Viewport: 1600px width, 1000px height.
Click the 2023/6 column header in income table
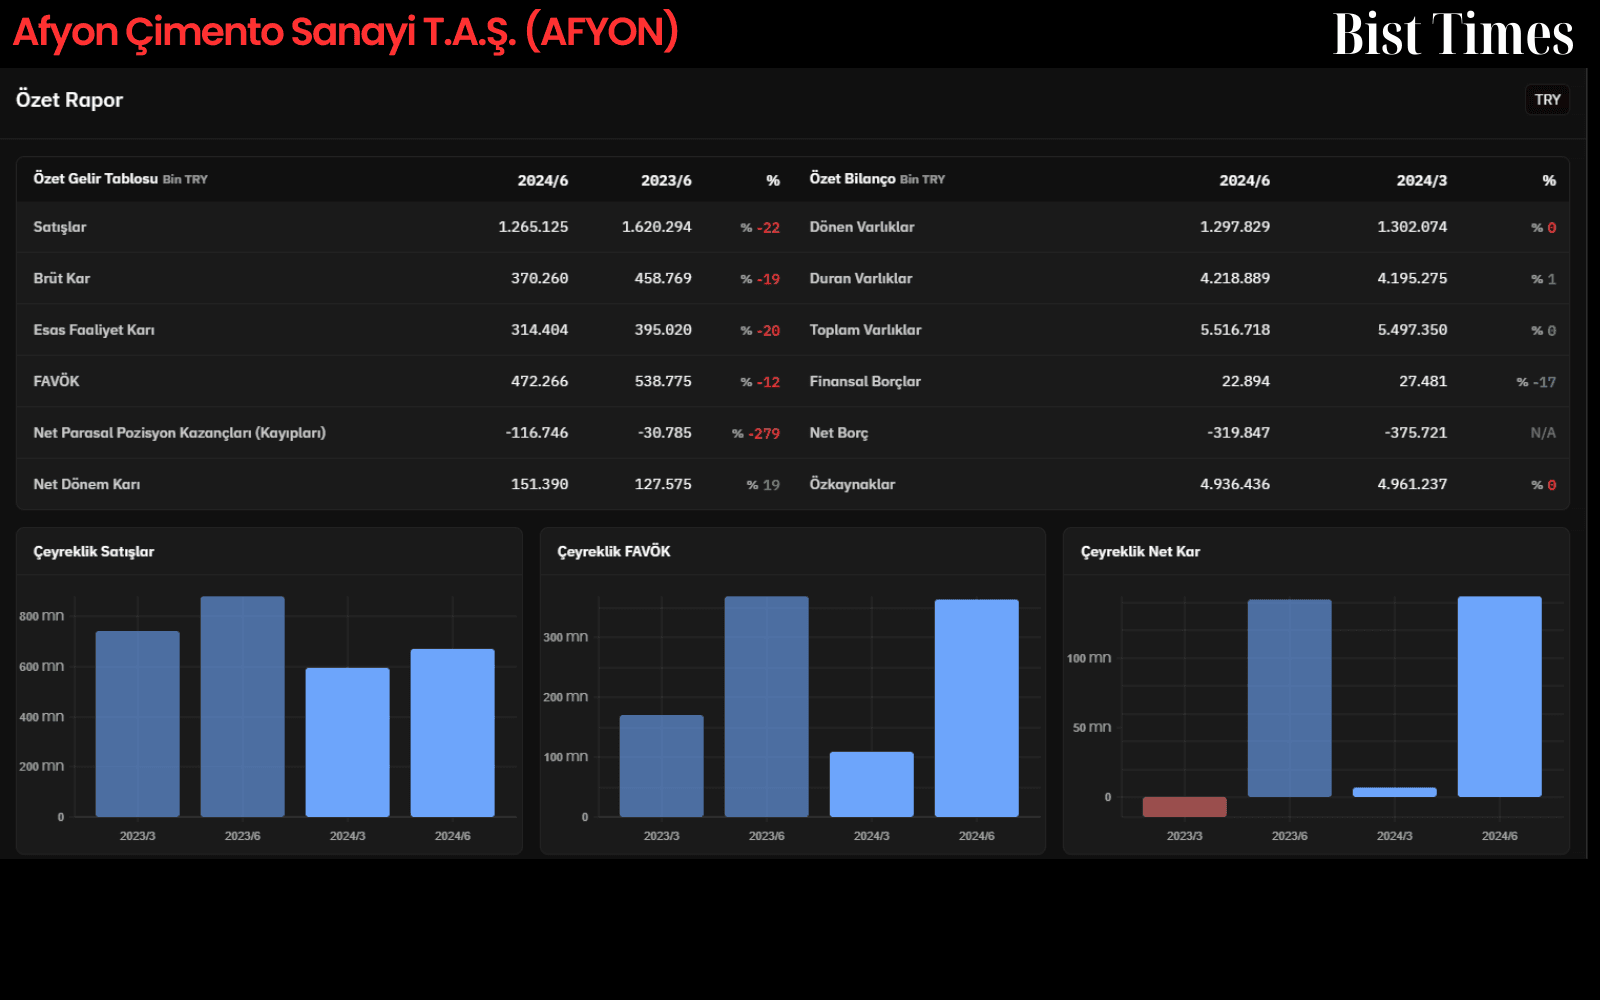(666, 180)
